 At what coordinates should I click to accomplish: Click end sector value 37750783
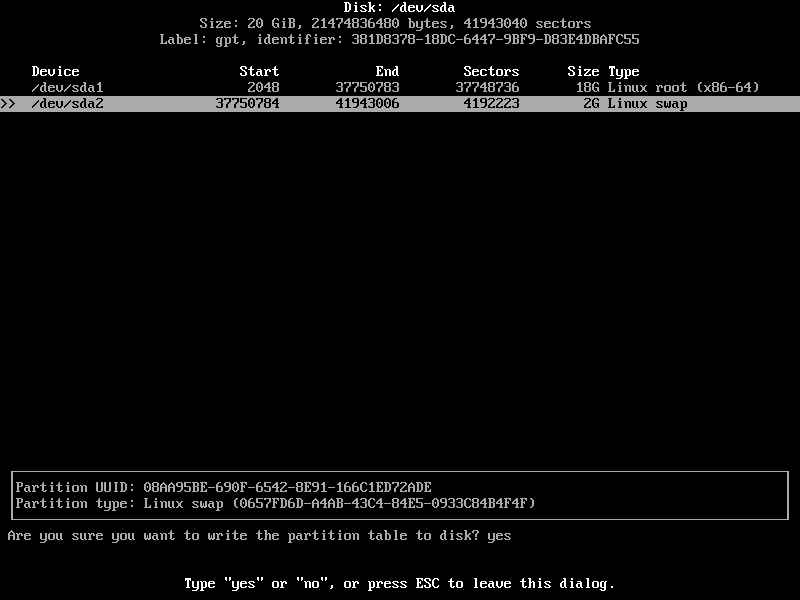[367, 87]
